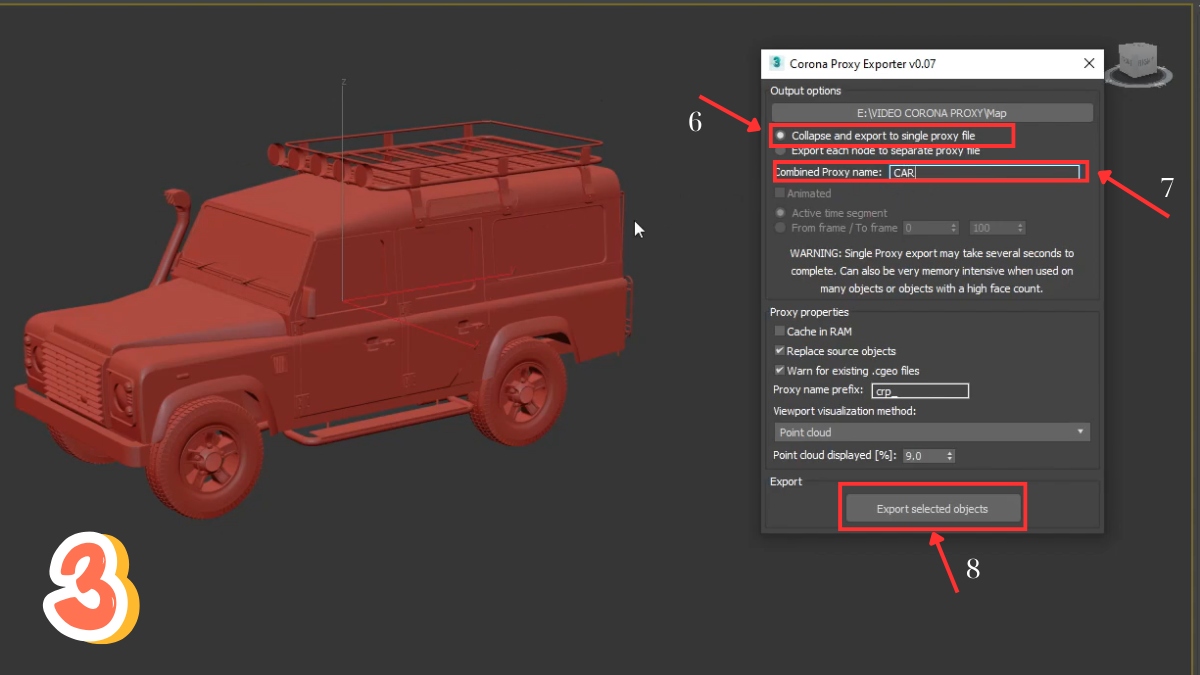Select 'Export each node to separate proxy file'
This screenshot has height=675, width=1200.
click(x=780, y=151)
